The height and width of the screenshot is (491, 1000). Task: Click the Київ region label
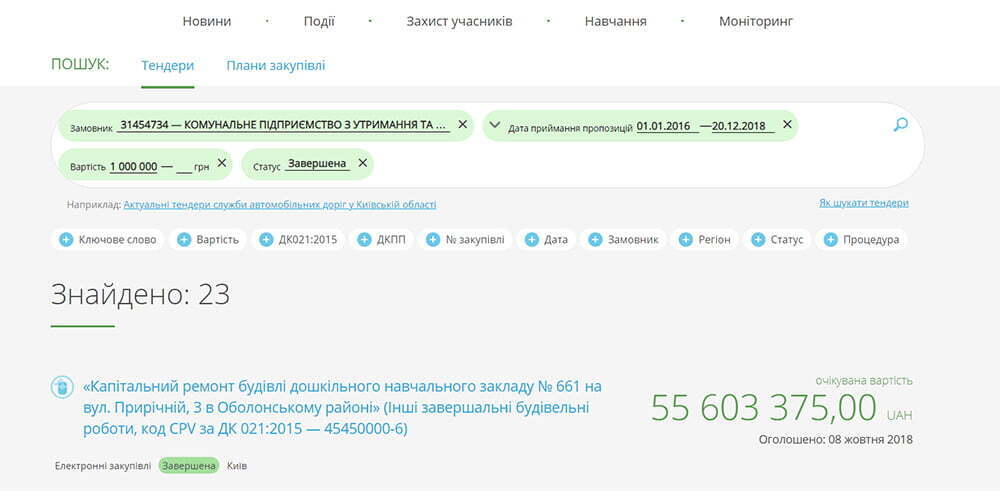tap(237, 466)
